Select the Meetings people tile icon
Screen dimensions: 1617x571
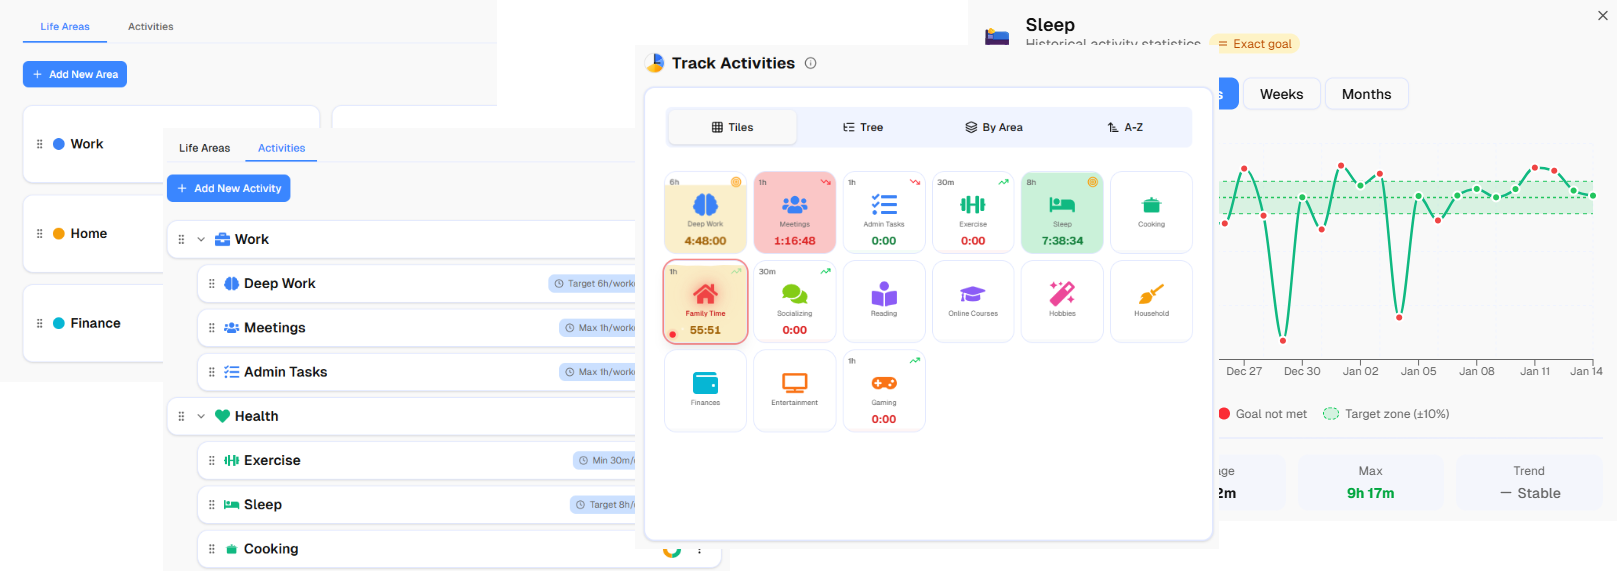[x=794, y=205]
